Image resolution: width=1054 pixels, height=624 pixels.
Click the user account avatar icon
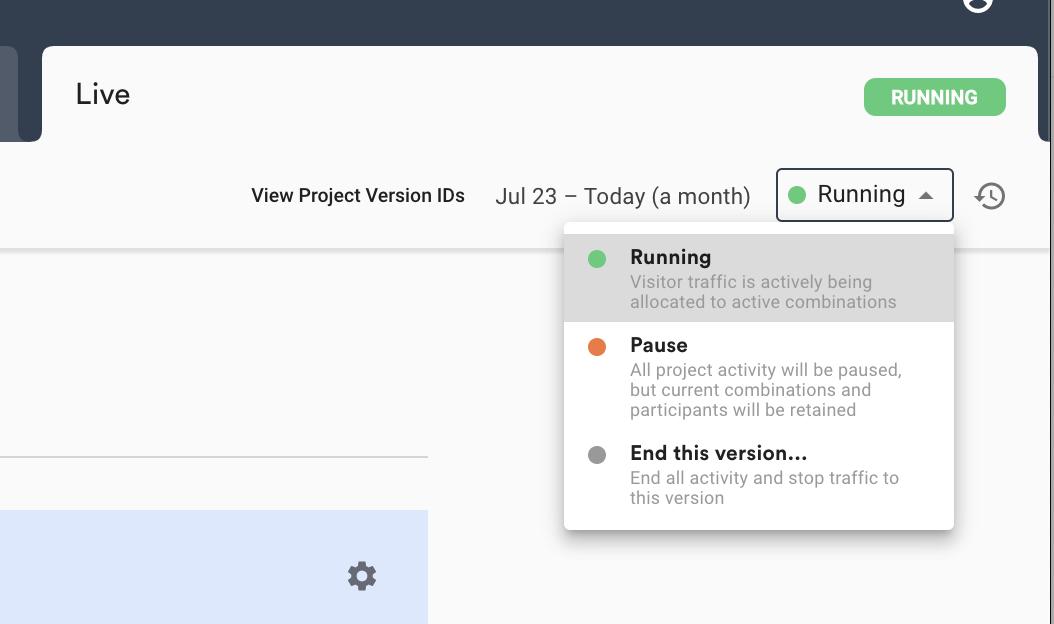977,3
